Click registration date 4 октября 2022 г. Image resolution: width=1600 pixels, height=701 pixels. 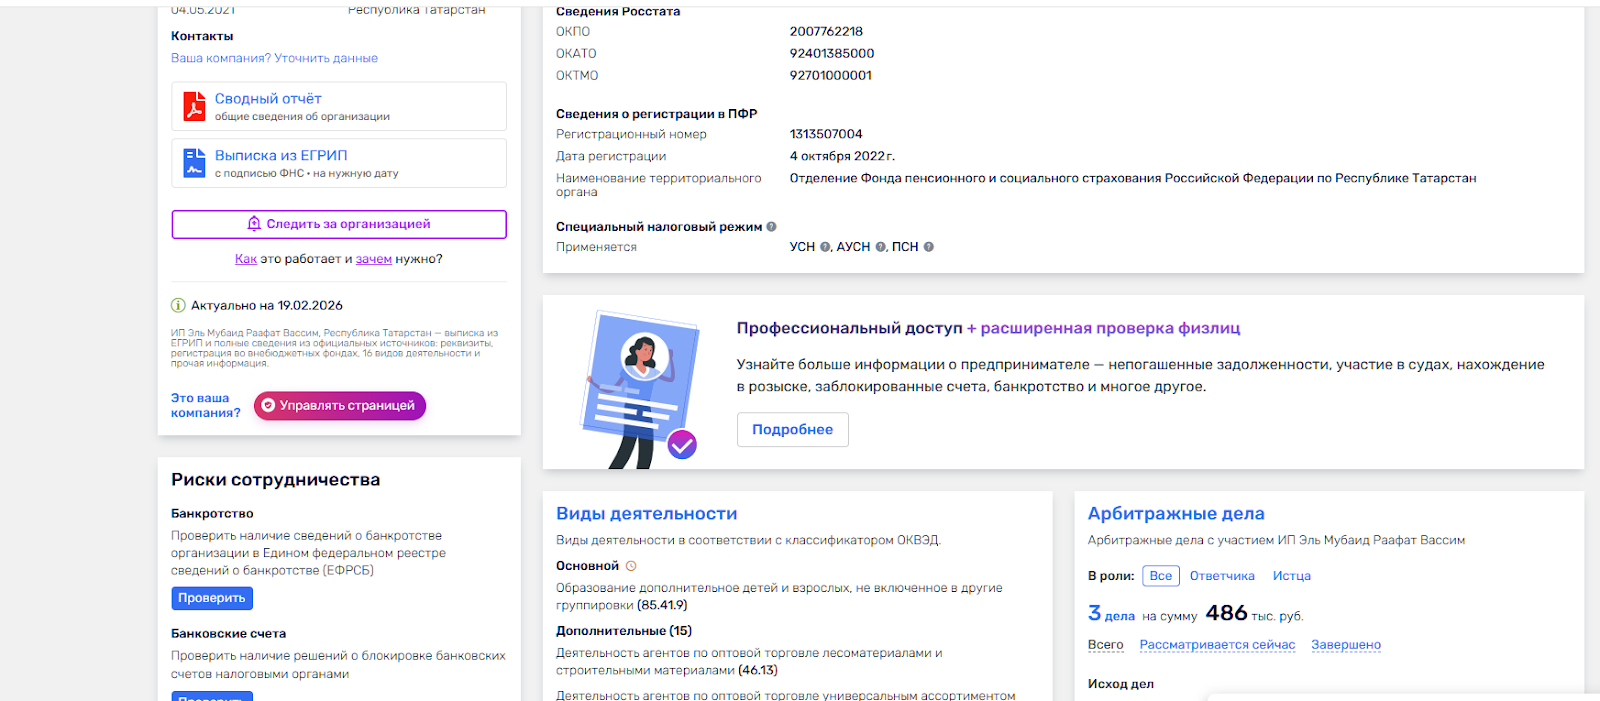click(x=842, y=156)
